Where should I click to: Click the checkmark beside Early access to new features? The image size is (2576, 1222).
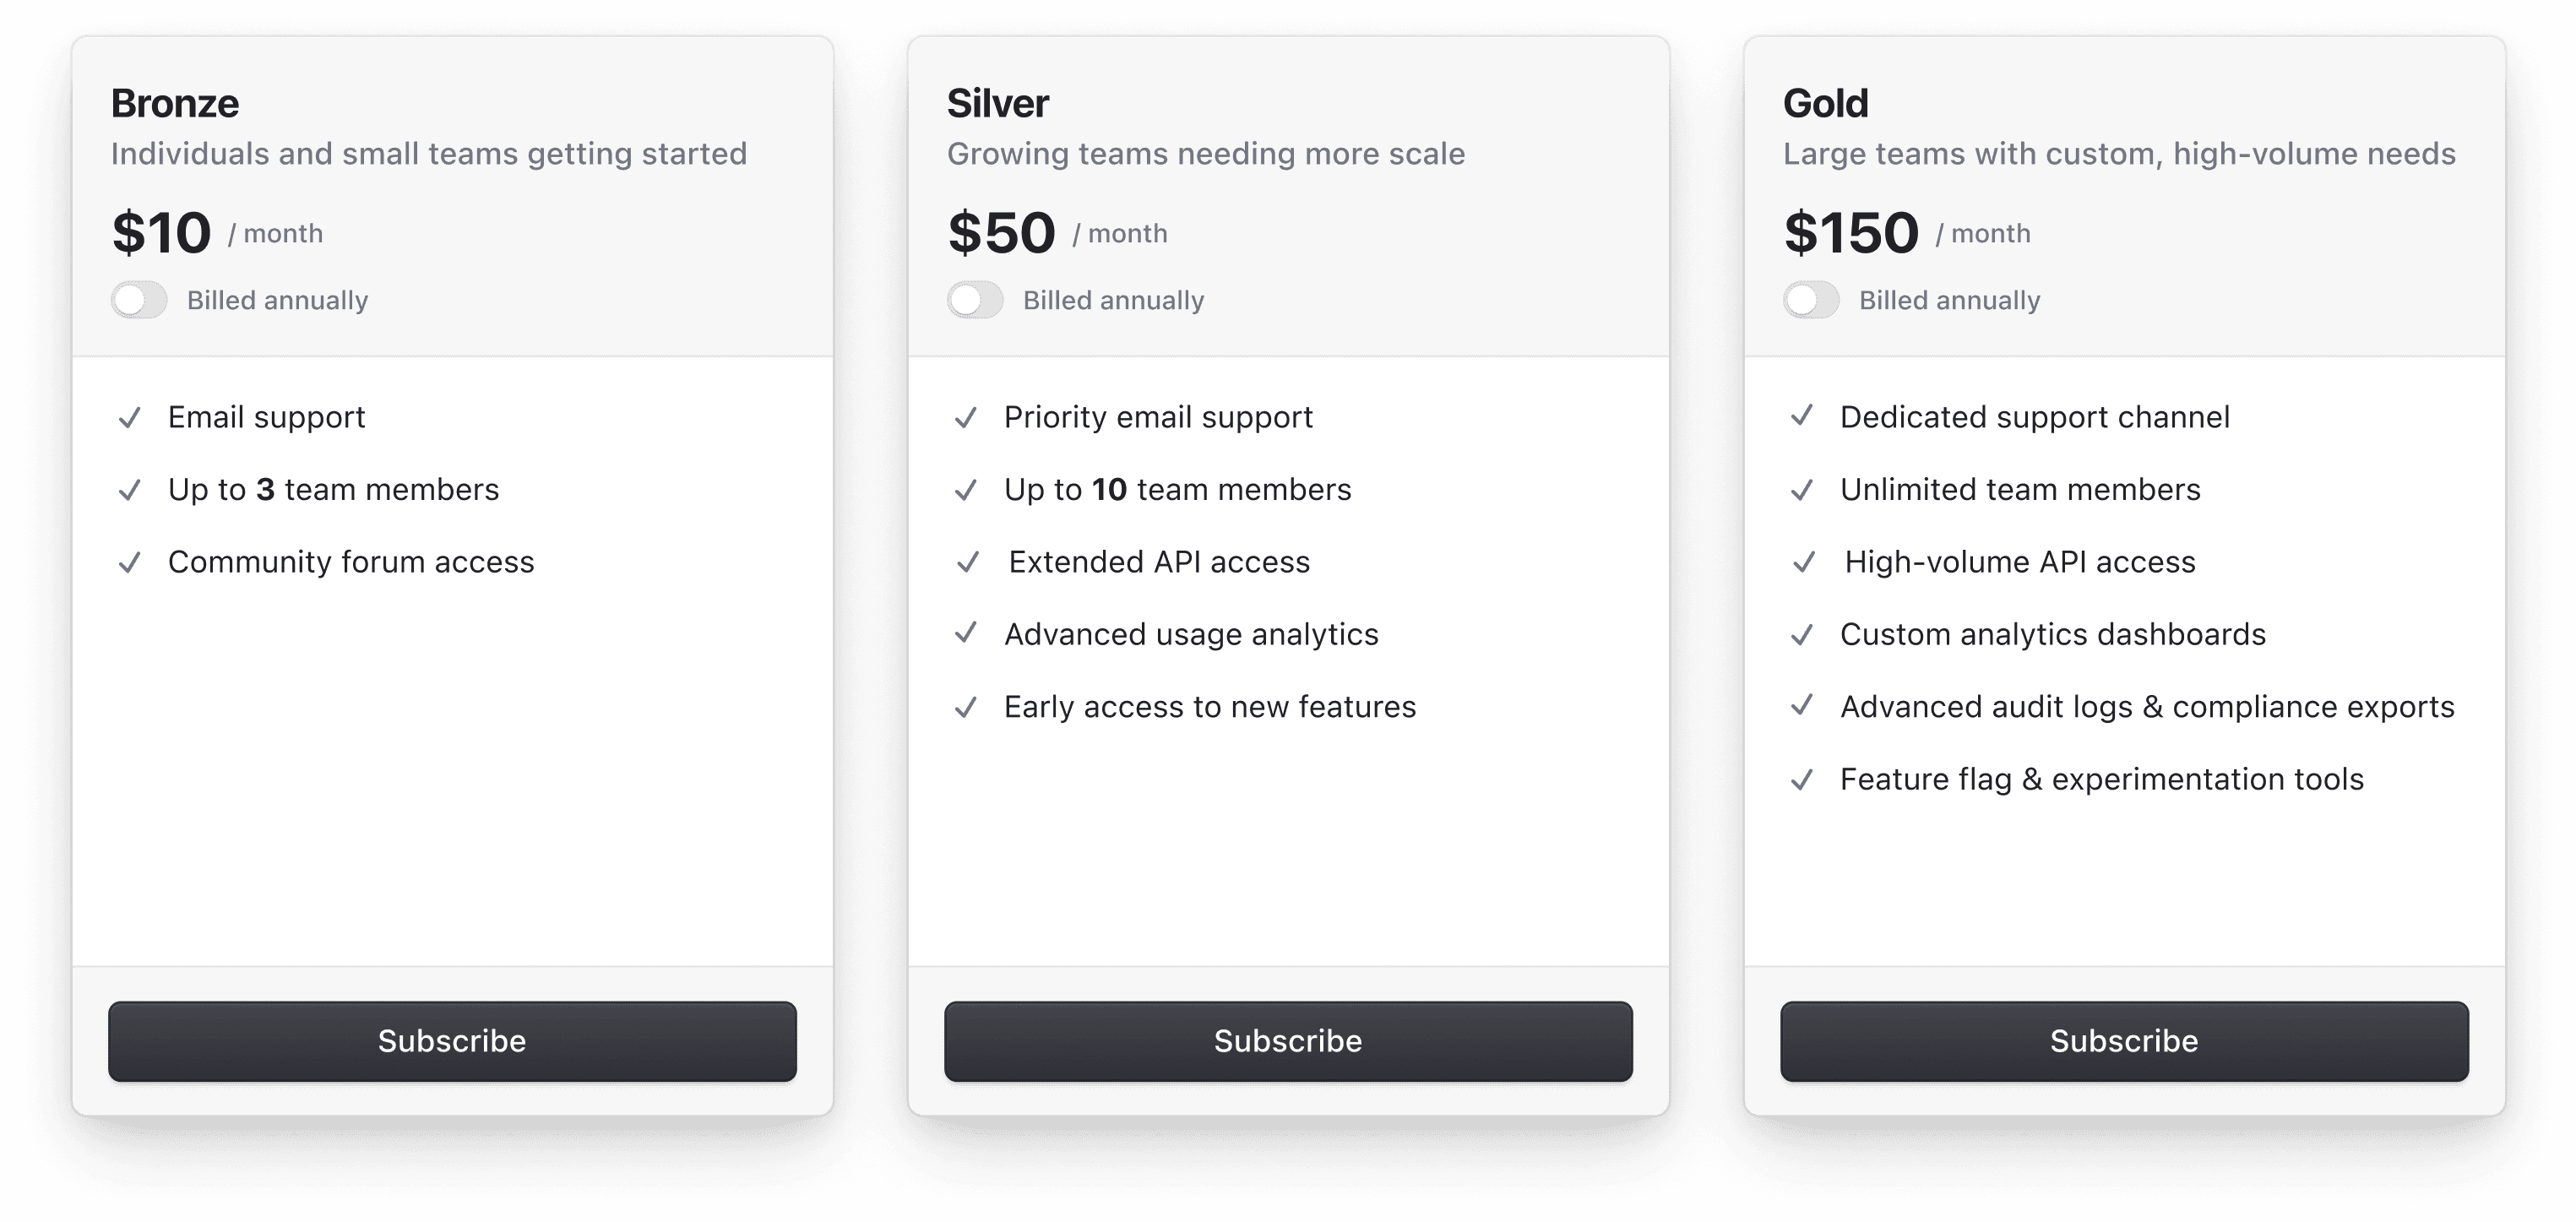(967, 707)
